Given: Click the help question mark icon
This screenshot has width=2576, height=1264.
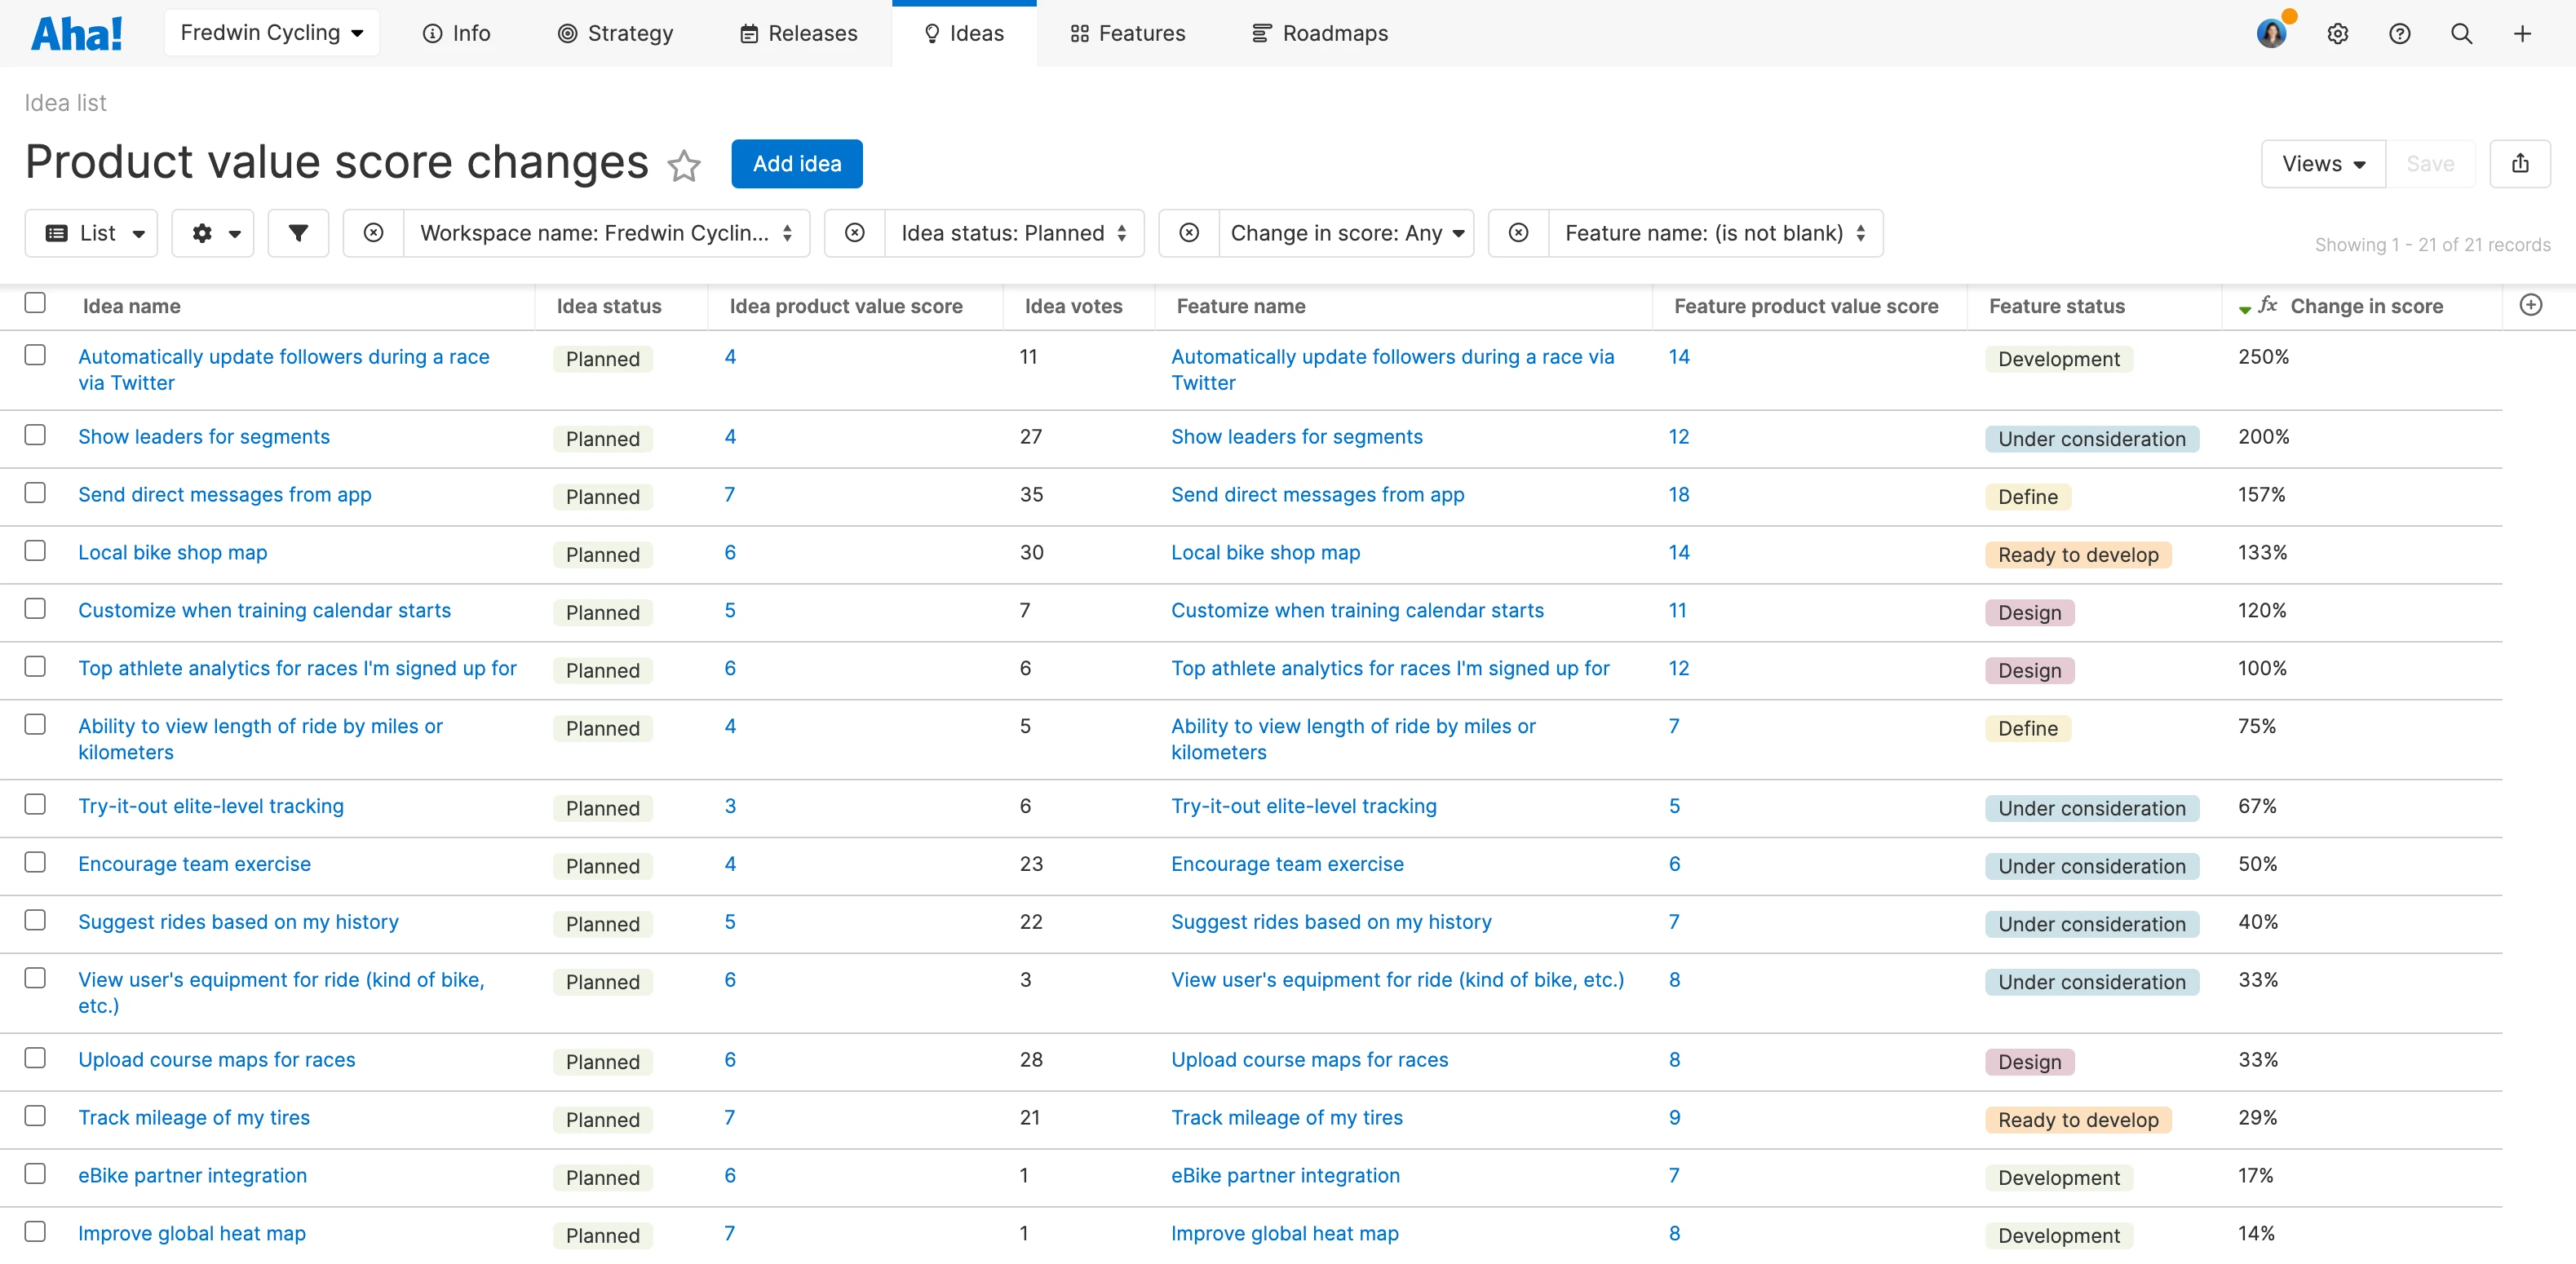Looking at the screenshot, I should tap(2399, 34).
